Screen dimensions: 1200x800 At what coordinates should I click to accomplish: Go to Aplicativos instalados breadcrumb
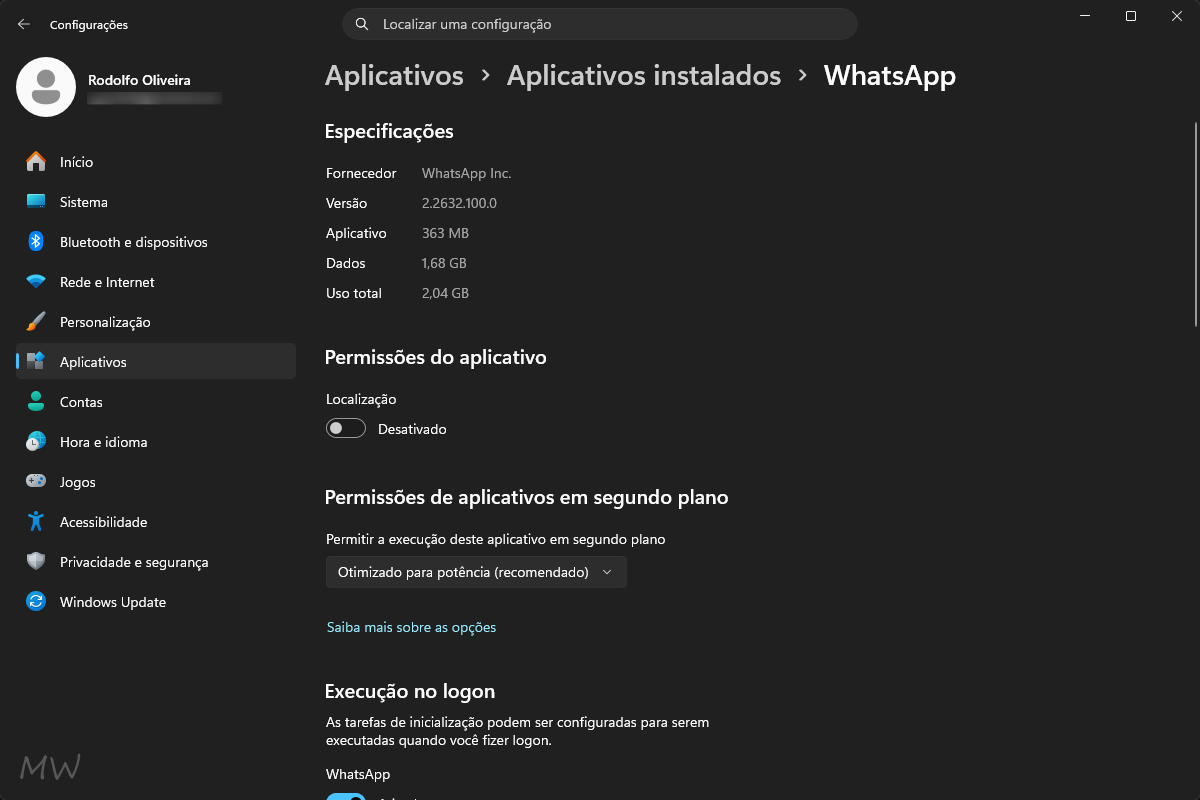click(644, 75)
